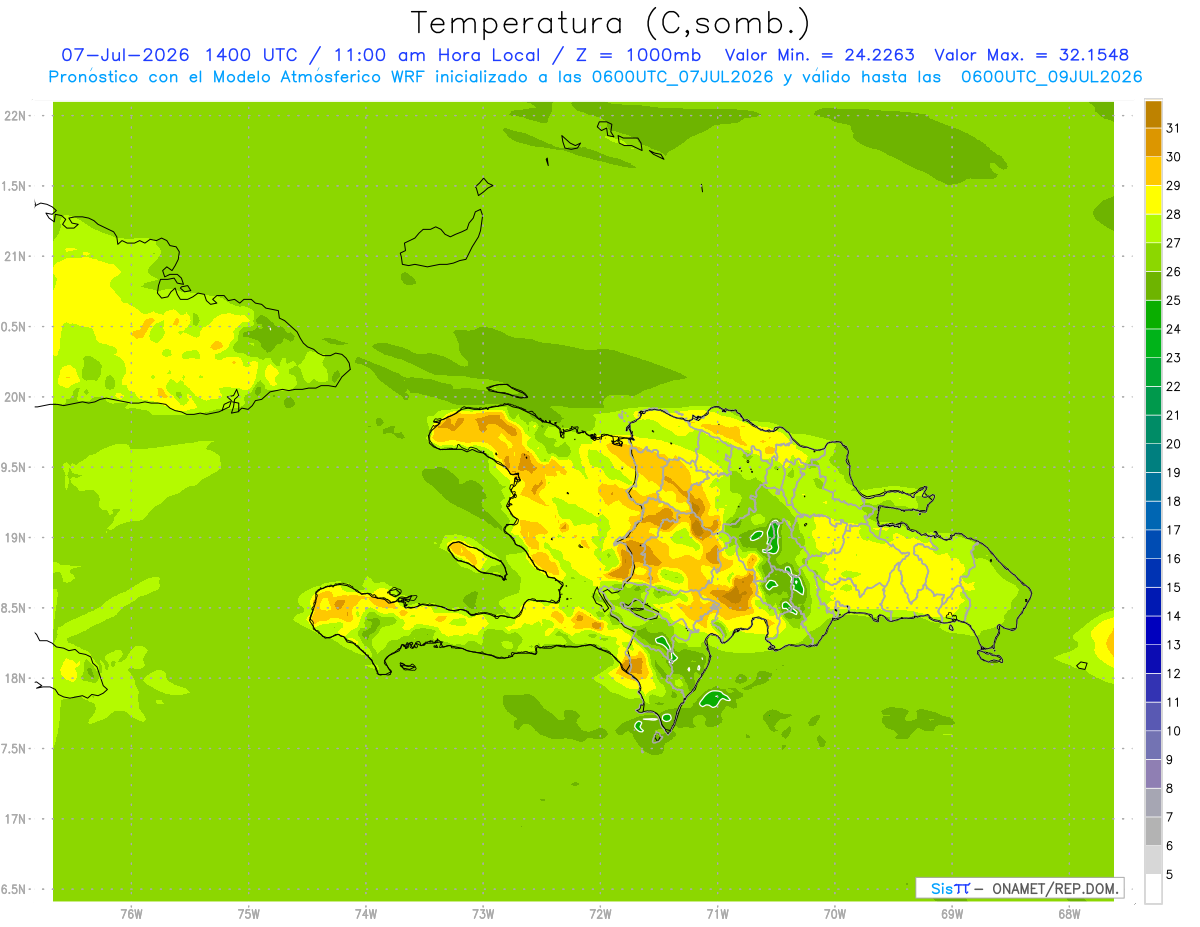Click the legend value label "15"
Screen dimensions: 1200x927
pyautogui.click(x=1174, y=588)
